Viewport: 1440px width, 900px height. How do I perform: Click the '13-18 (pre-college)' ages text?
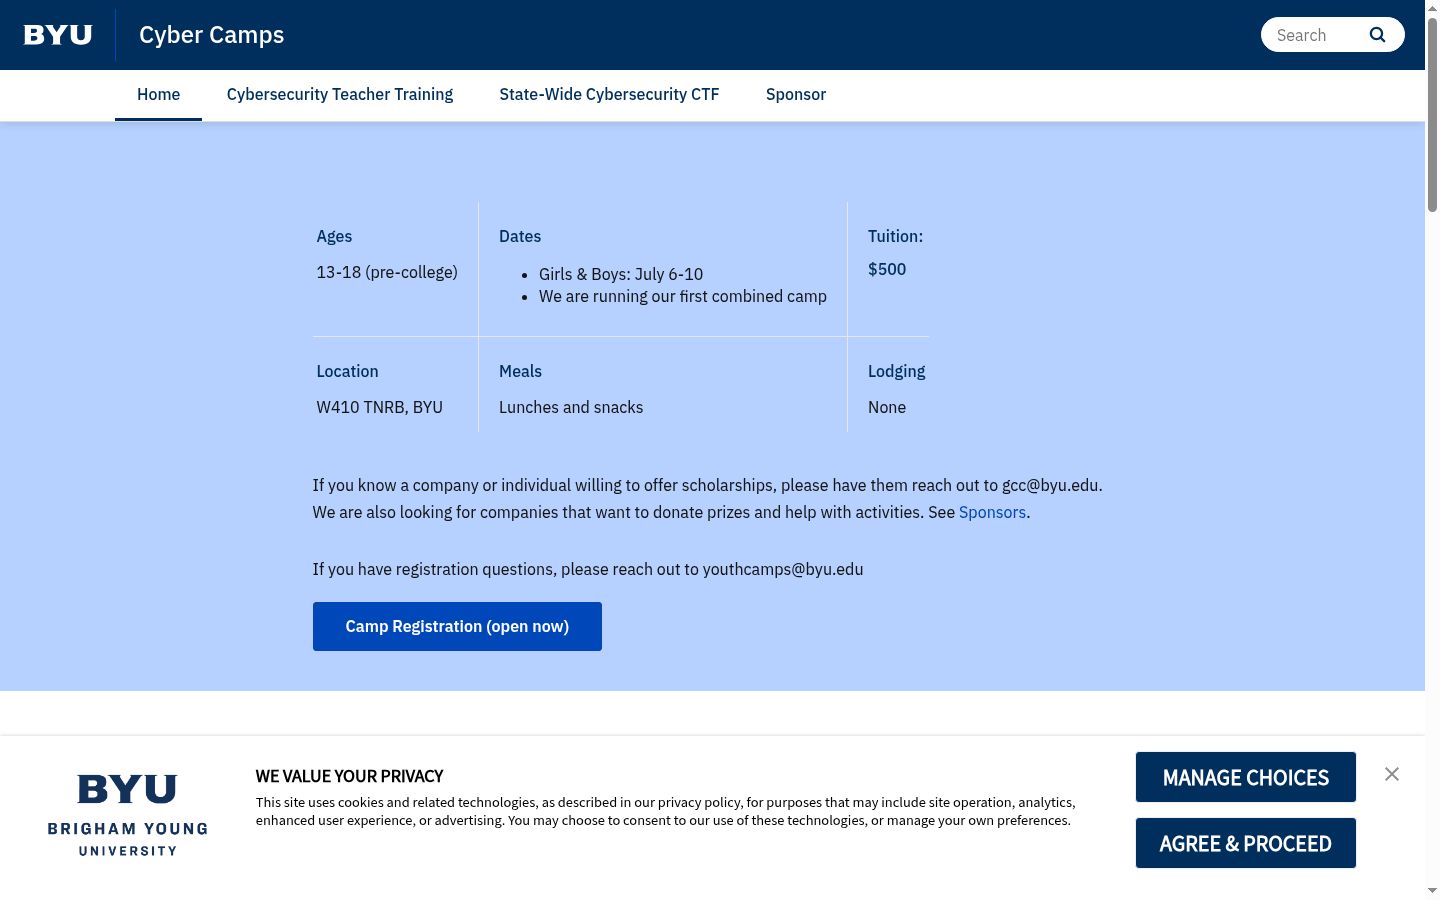[x=387, y=272]
